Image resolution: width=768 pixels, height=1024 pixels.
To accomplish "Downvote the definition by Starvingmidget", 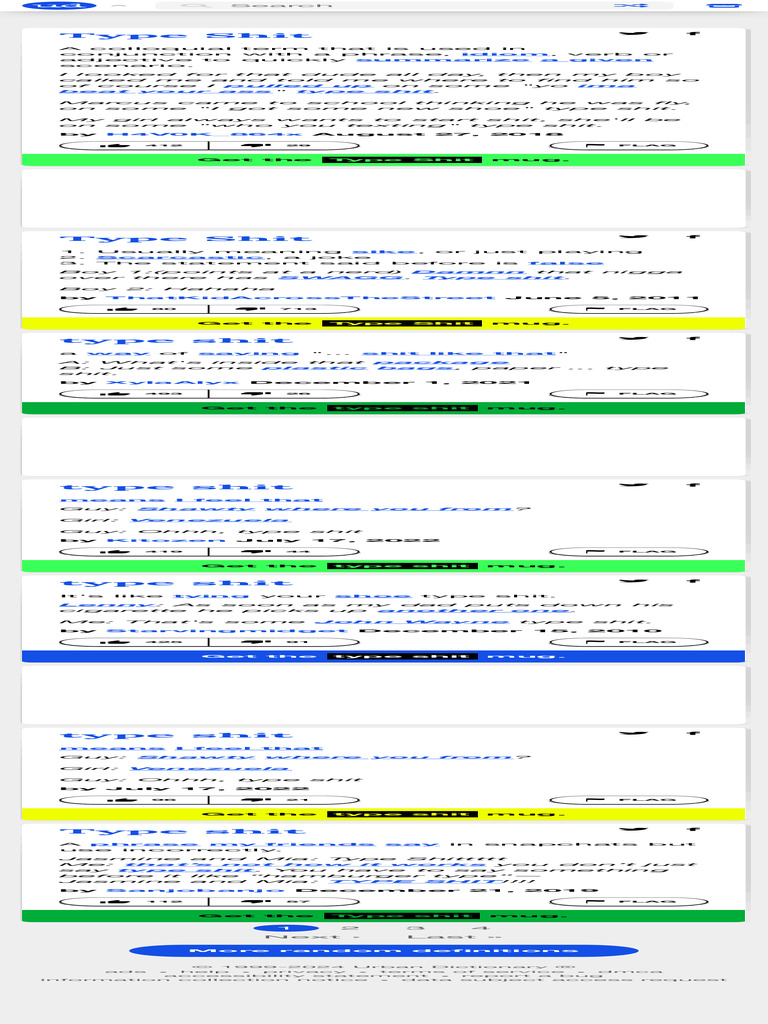I will click(284, 642).
